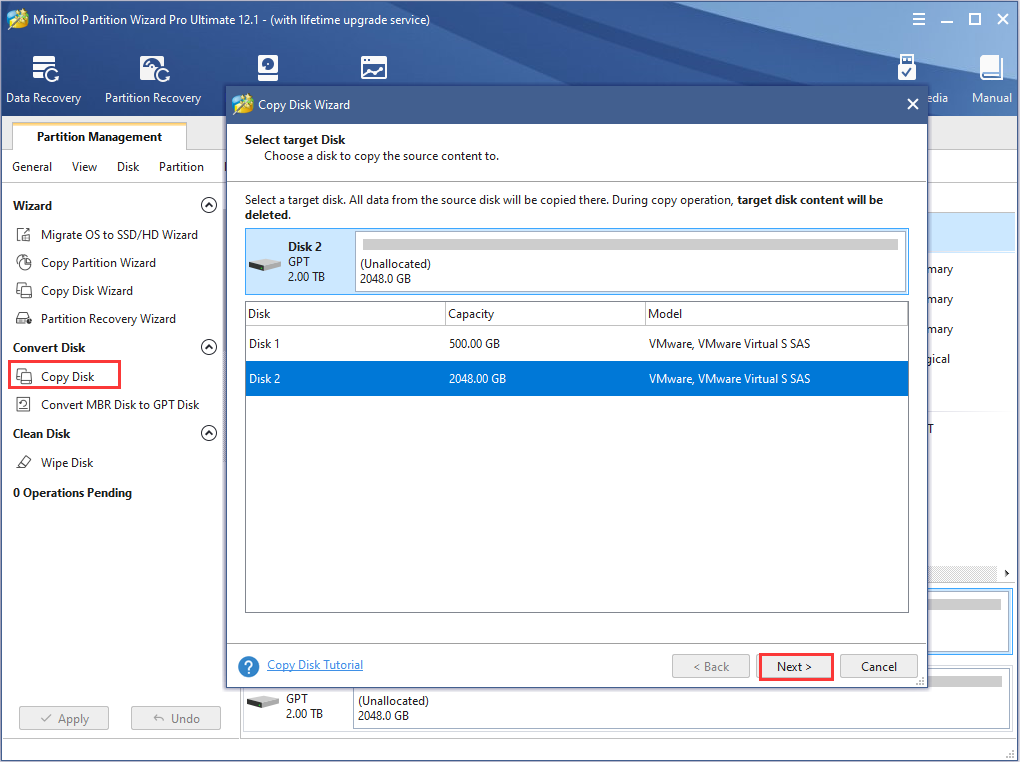Click Partition Recovery Wizard entry
The width and height of the screenshot is (1020, 762).
click(x=108, y=318)
